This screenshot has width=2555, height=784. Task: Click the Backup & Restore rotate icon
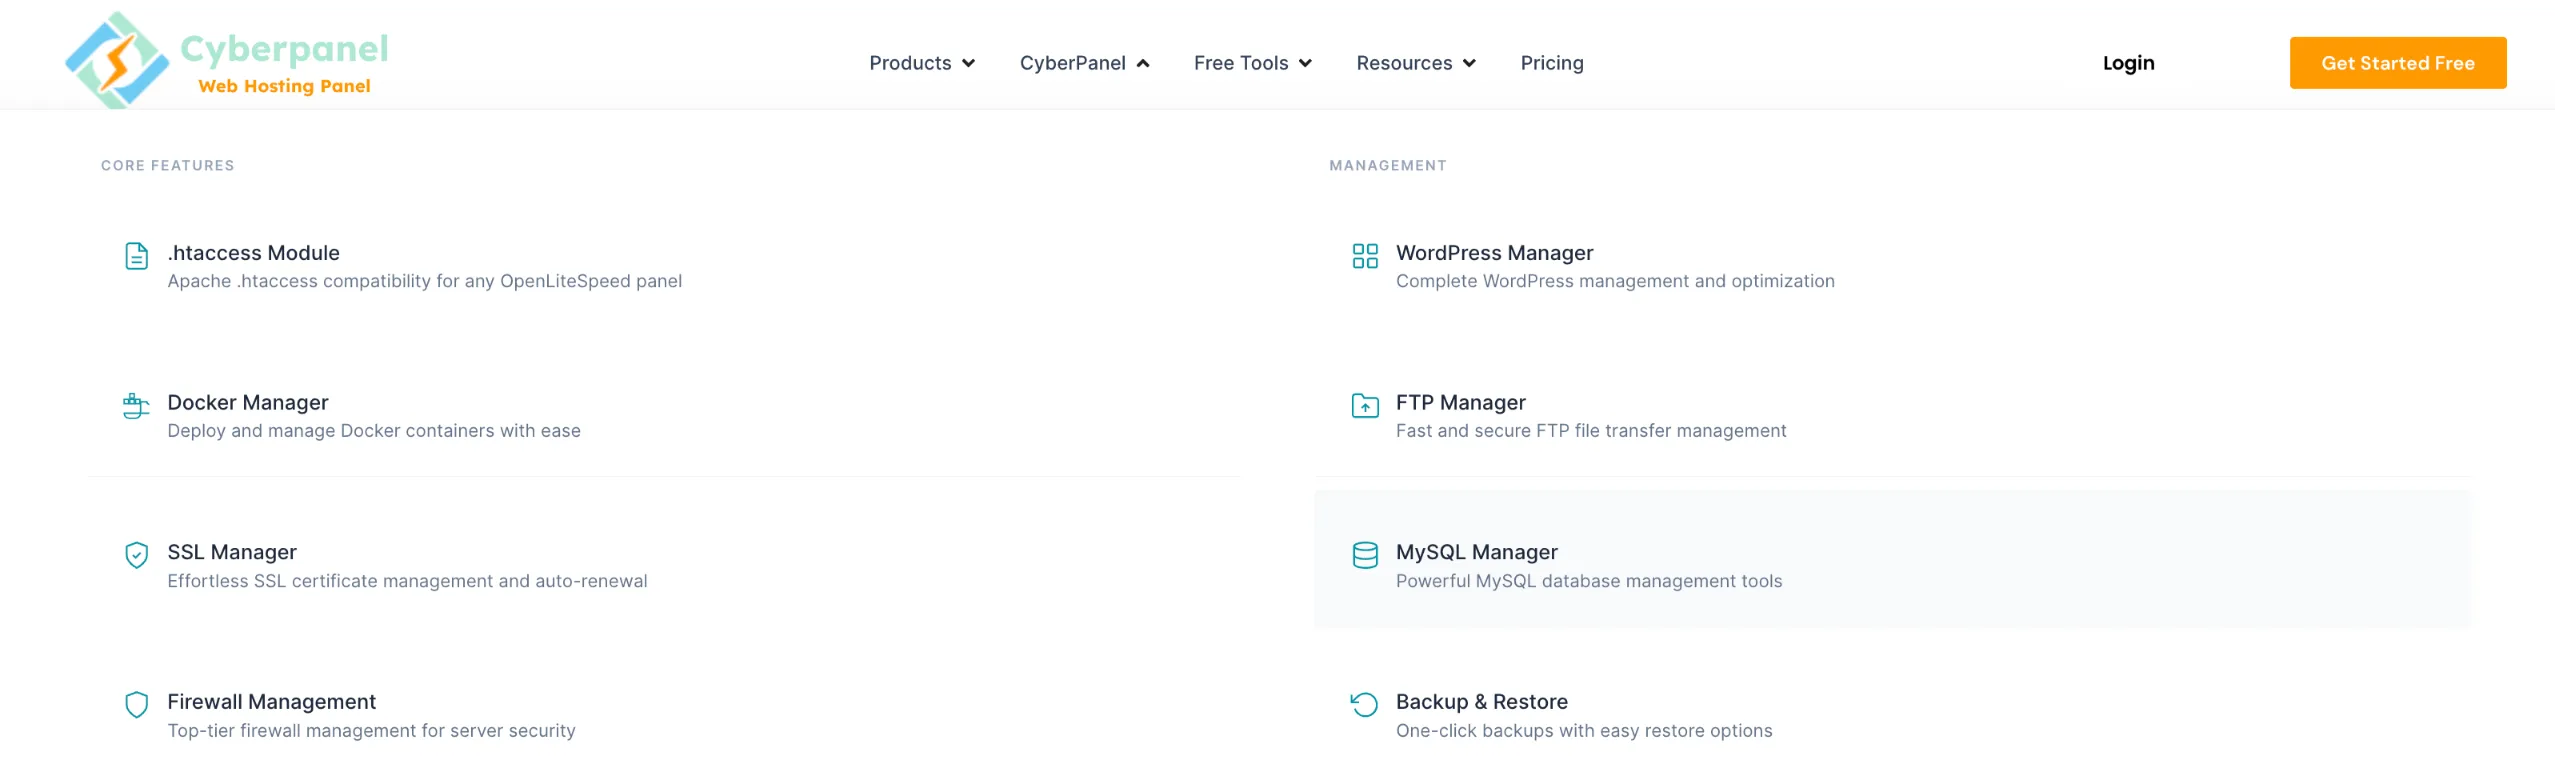tap(1365, 705)
